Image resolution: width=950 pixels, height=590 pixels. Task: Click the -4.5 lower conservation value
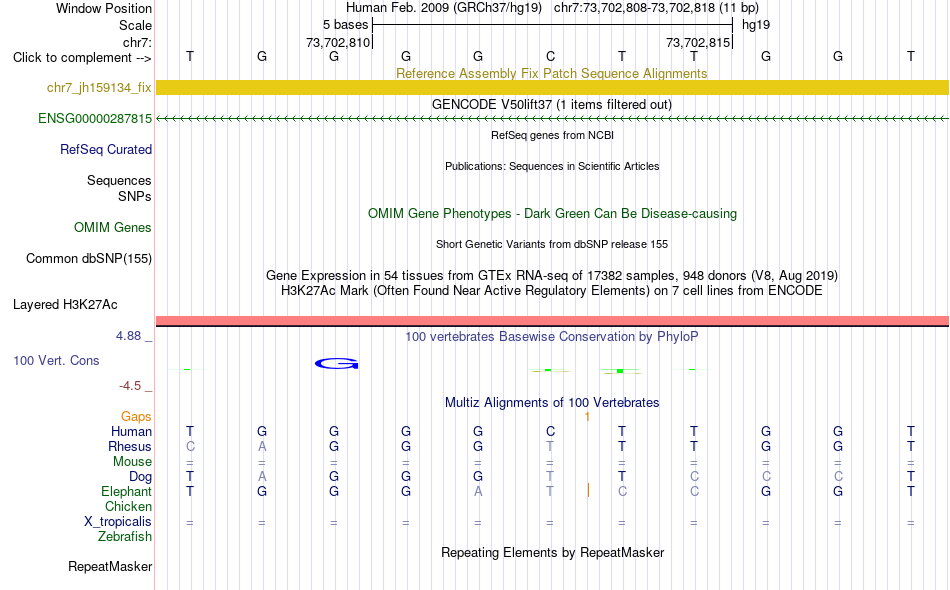pos(130,386)
